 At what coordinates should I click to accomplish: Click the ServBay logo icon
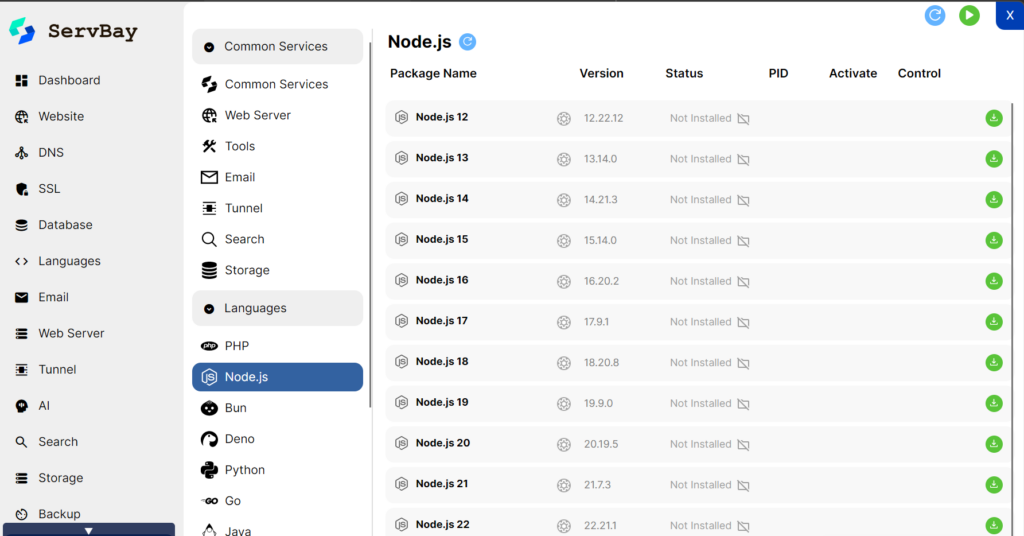point(22,31)
